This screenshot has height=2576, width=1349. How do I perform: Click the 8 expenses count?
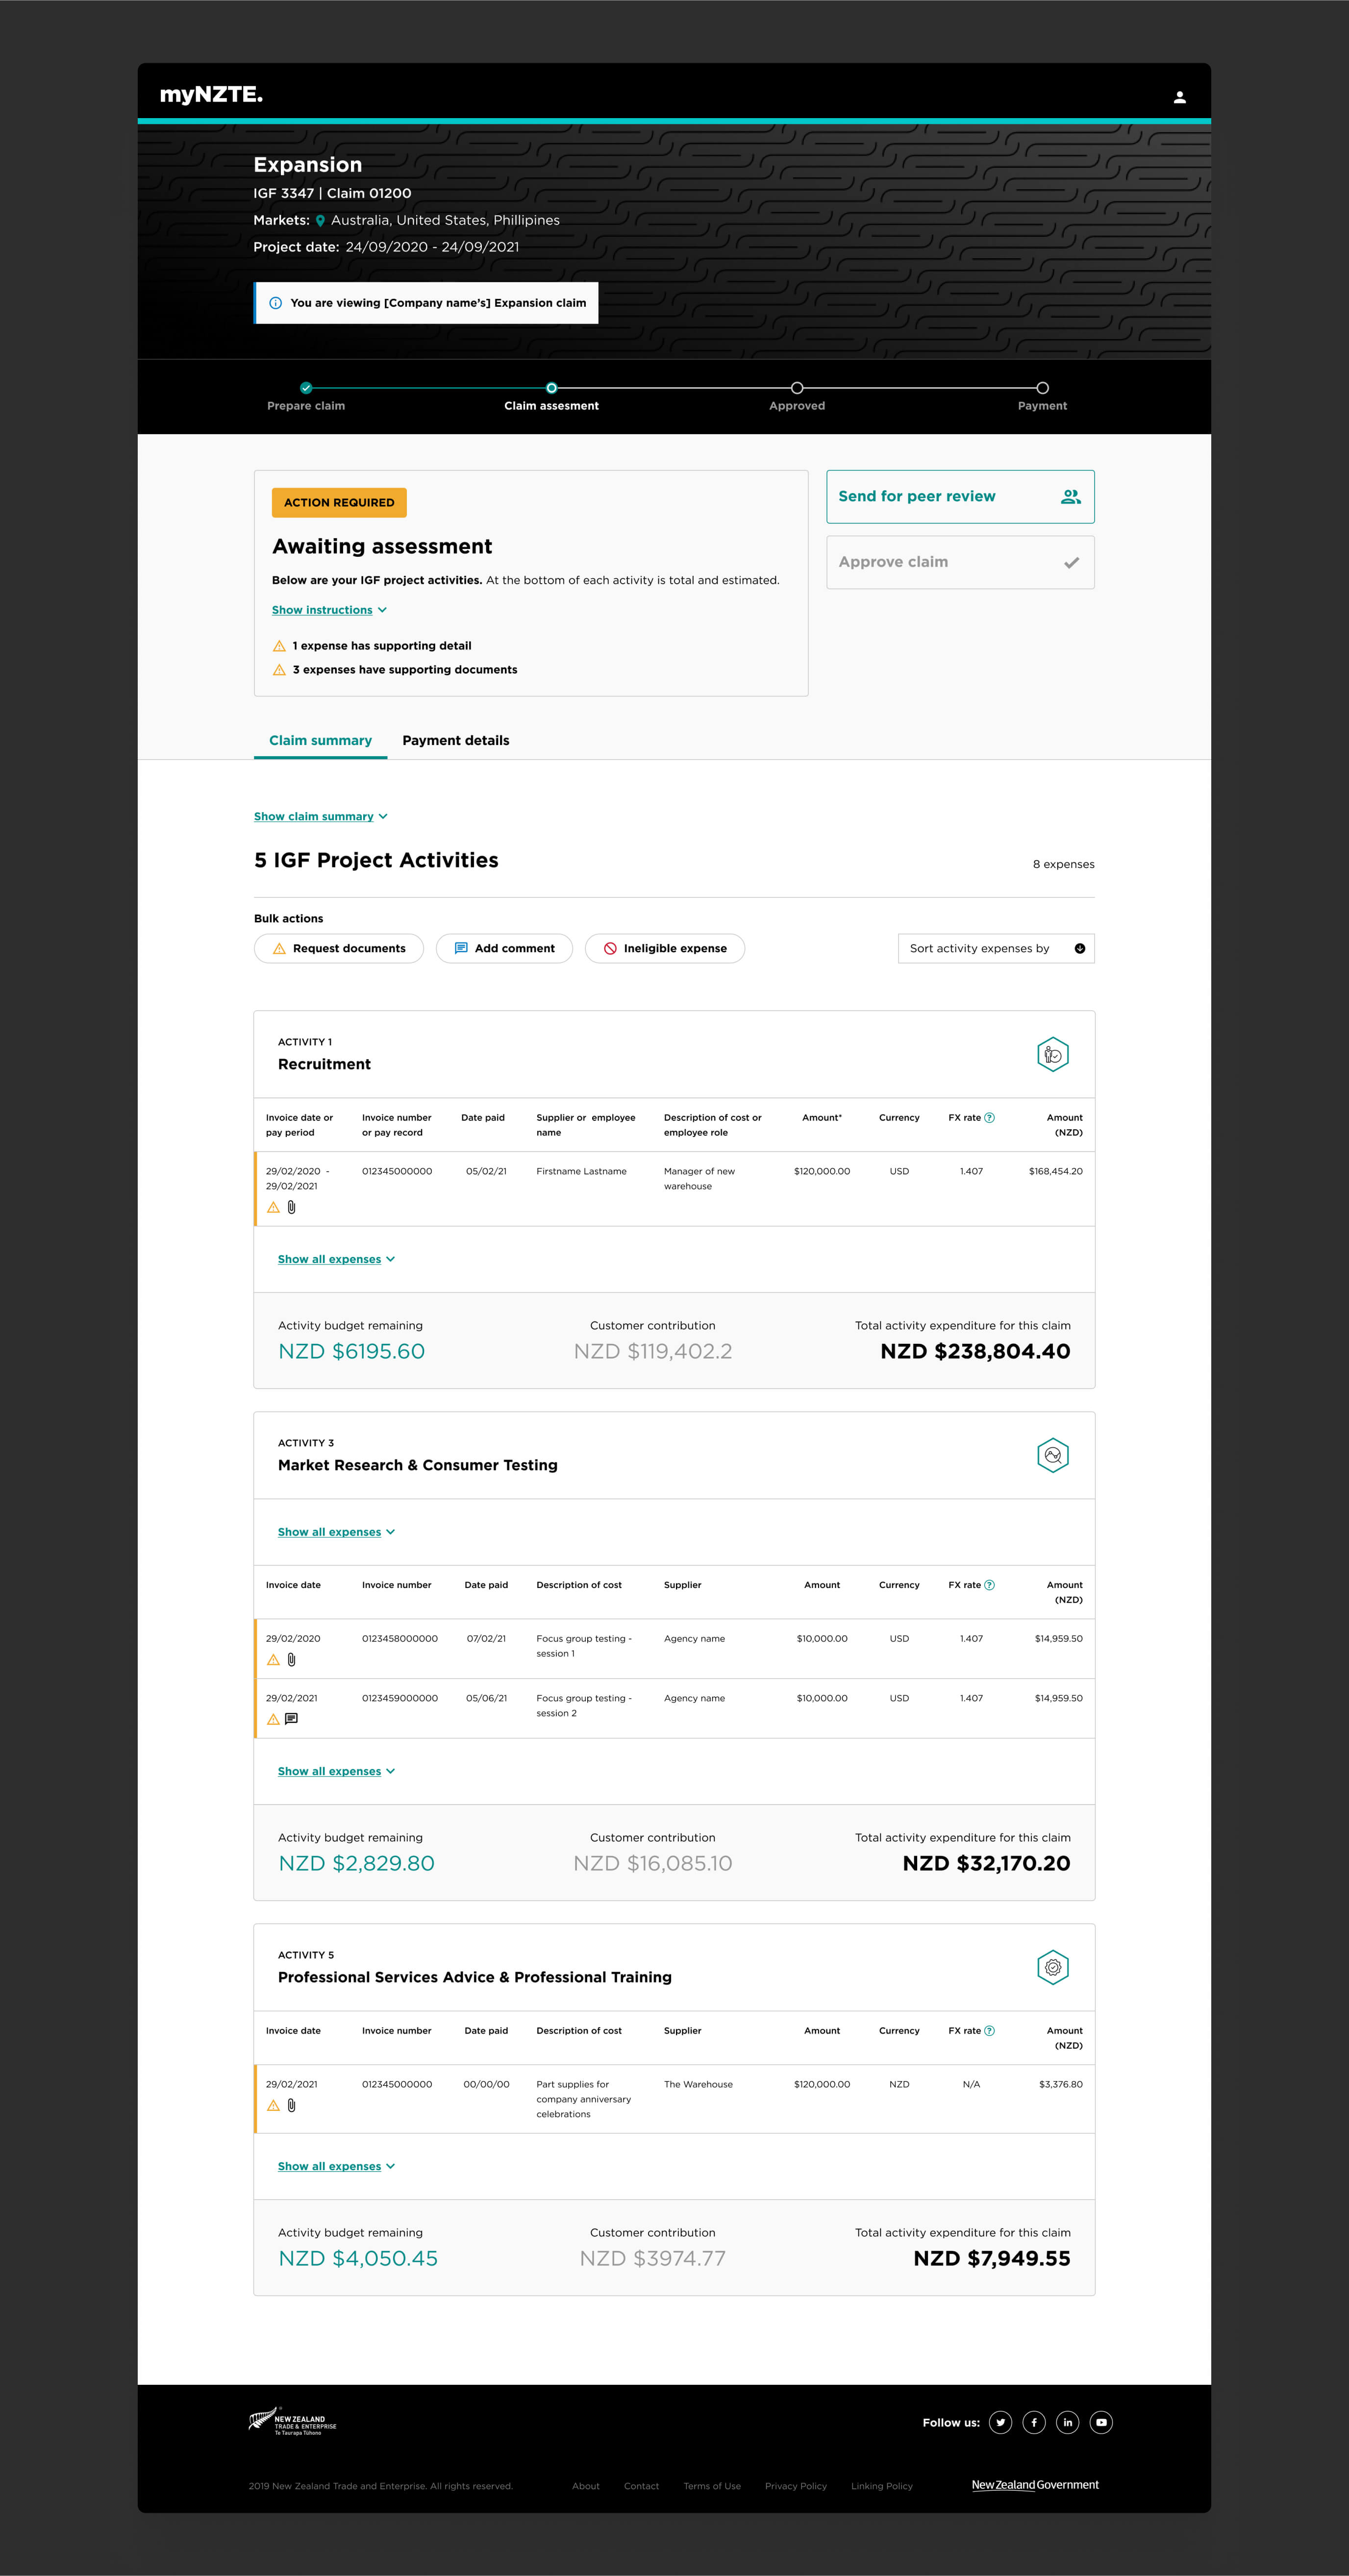(1063, 865)
